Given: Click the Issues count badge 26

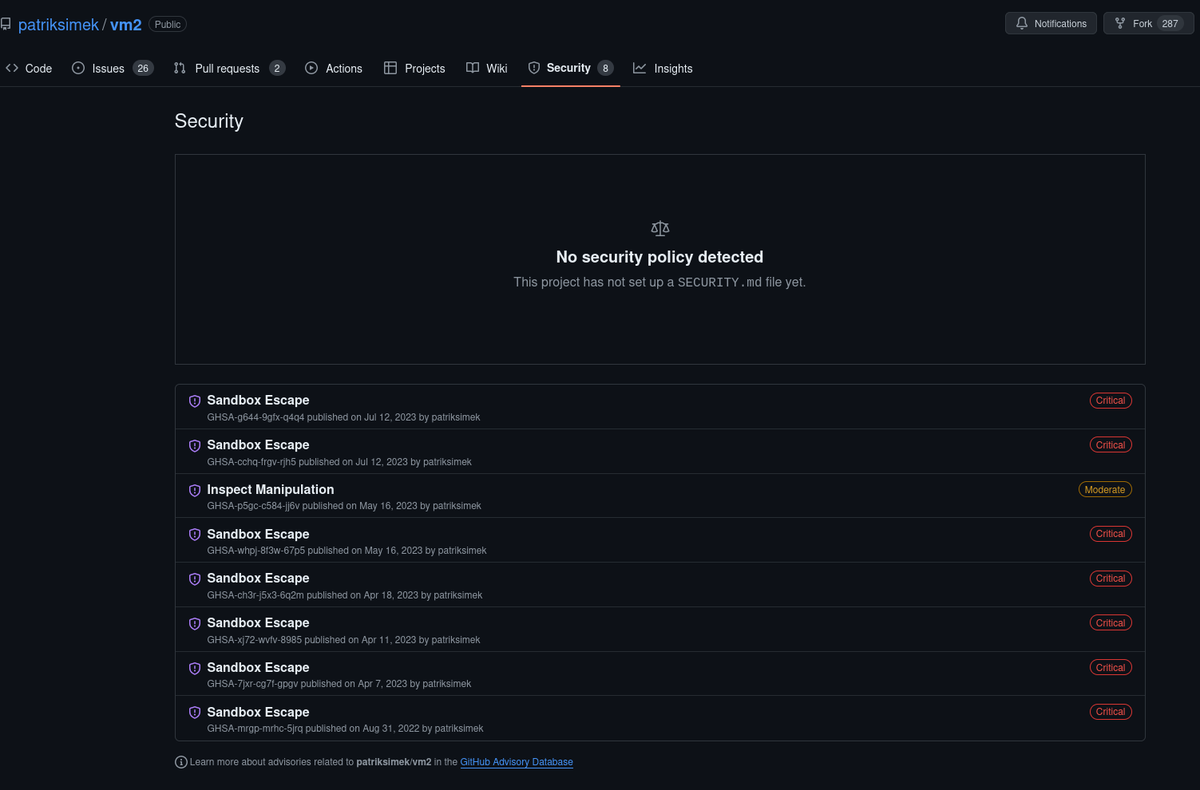Looking at the screenshot, I should pos(143,68).
